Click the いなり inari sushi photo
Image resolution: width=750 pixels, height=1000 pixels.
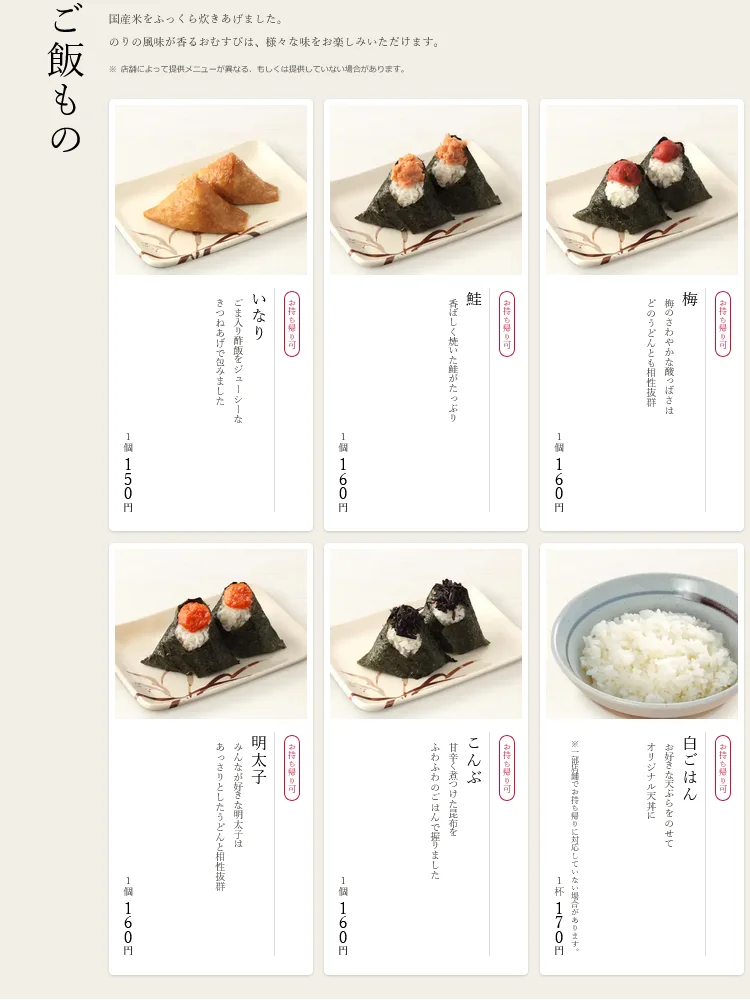click(210, 190)
